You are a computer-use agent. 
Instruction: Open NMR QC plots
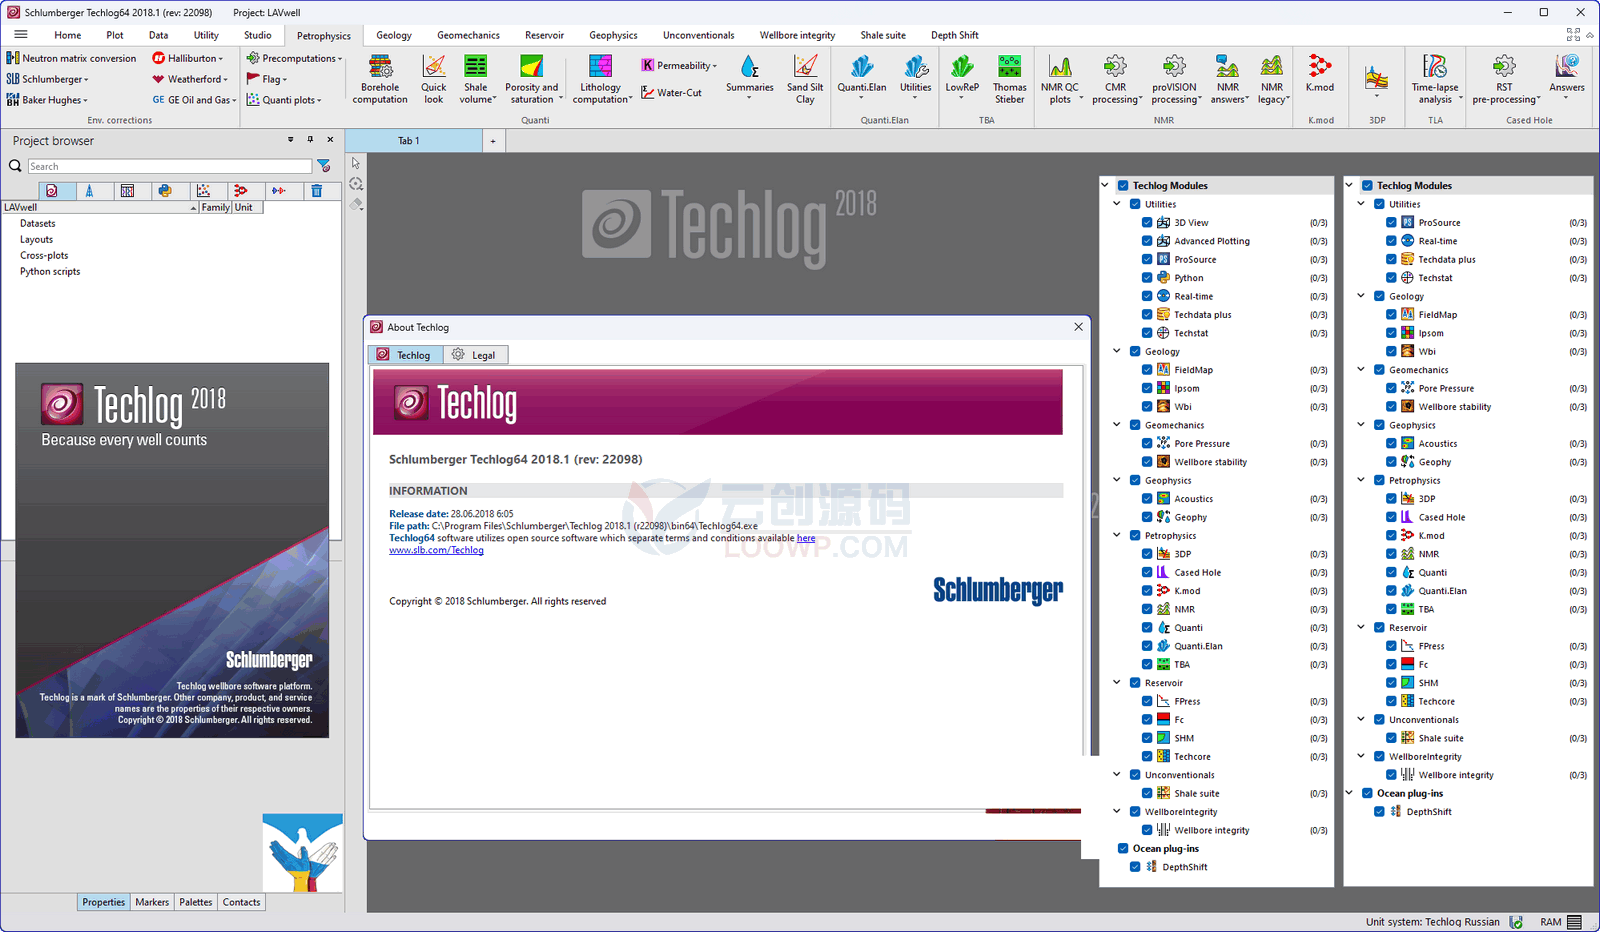pyautogui.click(x=1060, y=79)
